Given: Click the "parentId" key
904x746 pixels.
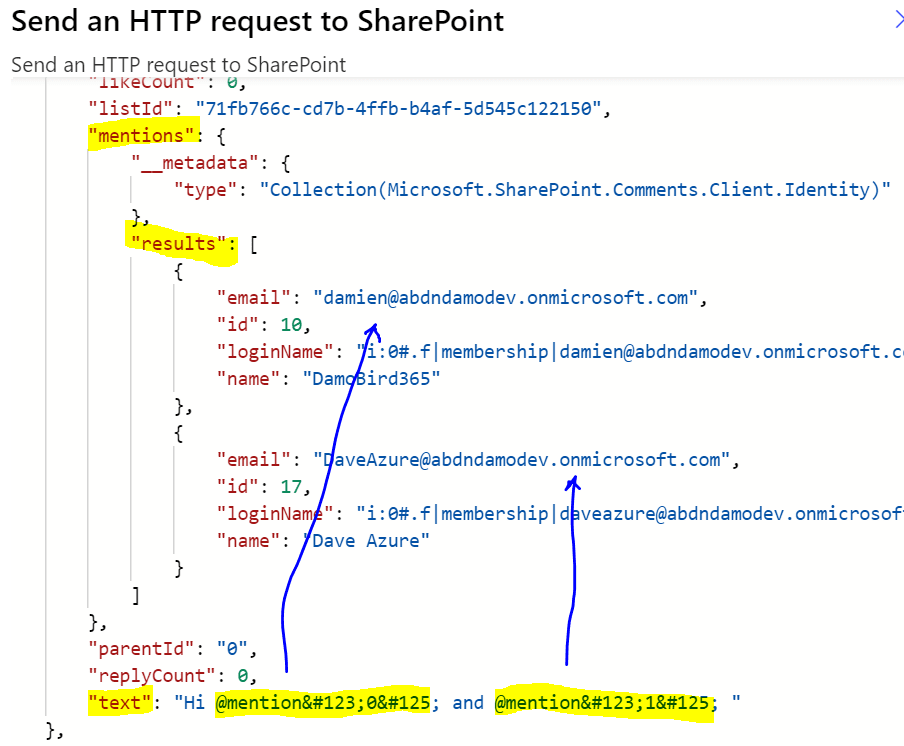Looking at the screenshot, I should coord(141,649).
